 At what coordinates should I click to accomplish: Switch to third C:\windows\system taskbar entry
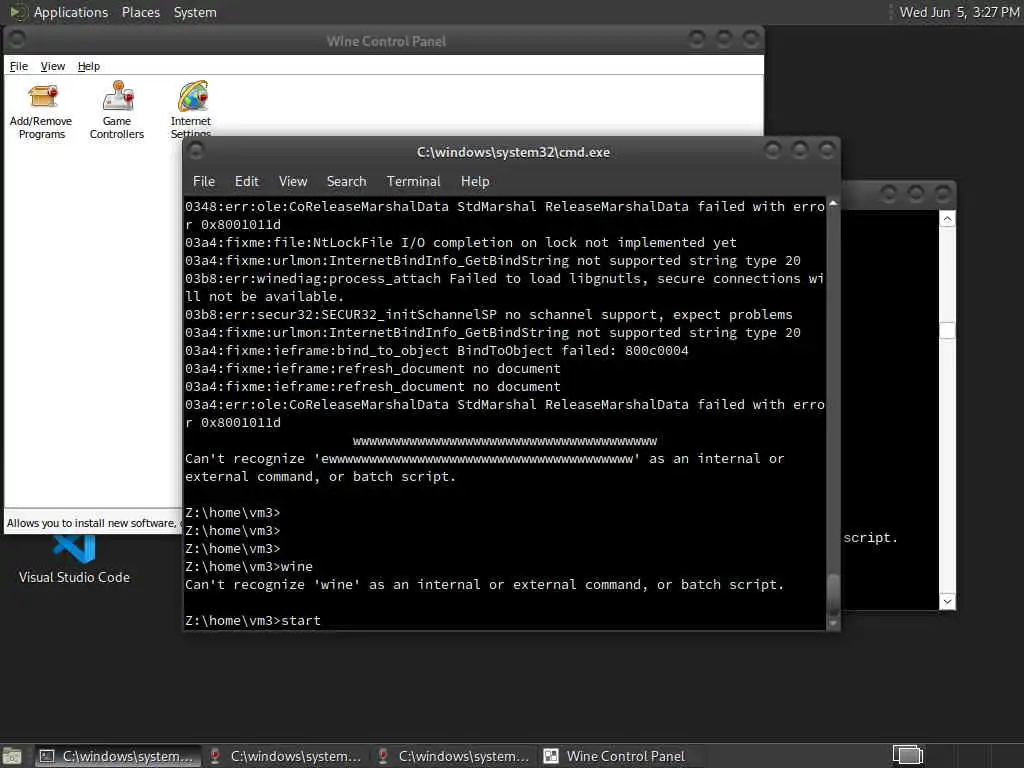[x=454, y=756]
